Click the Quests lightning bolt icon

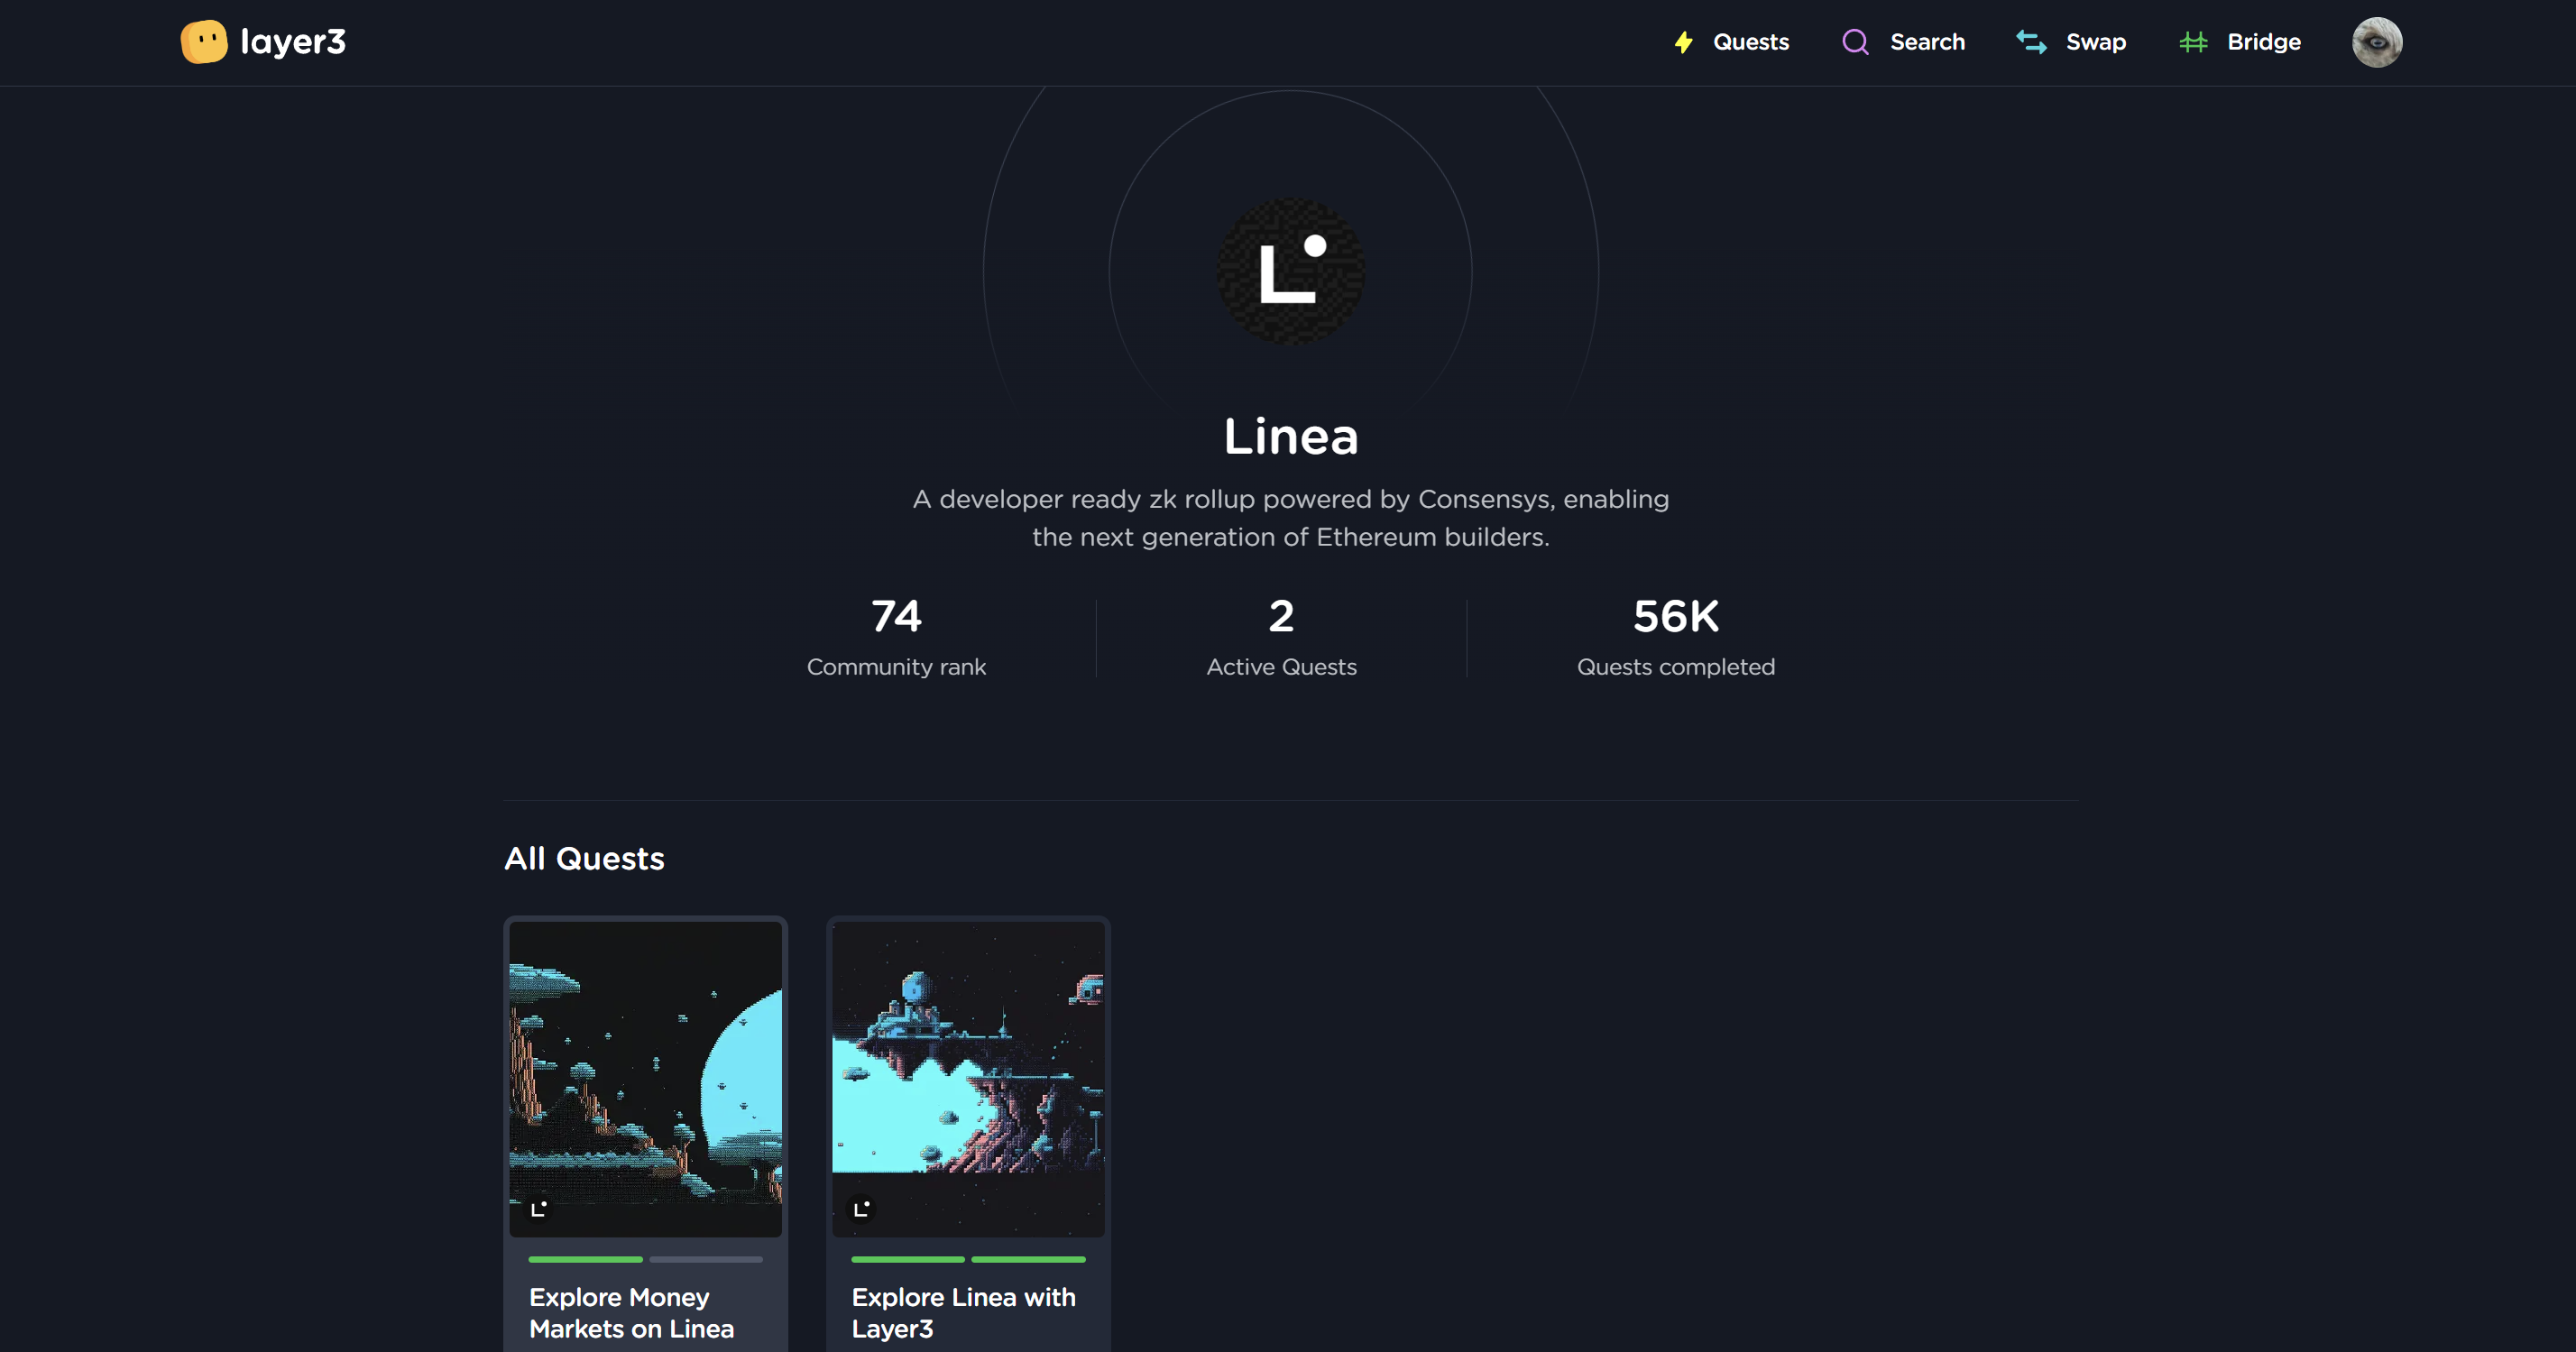pos(1684,42)
